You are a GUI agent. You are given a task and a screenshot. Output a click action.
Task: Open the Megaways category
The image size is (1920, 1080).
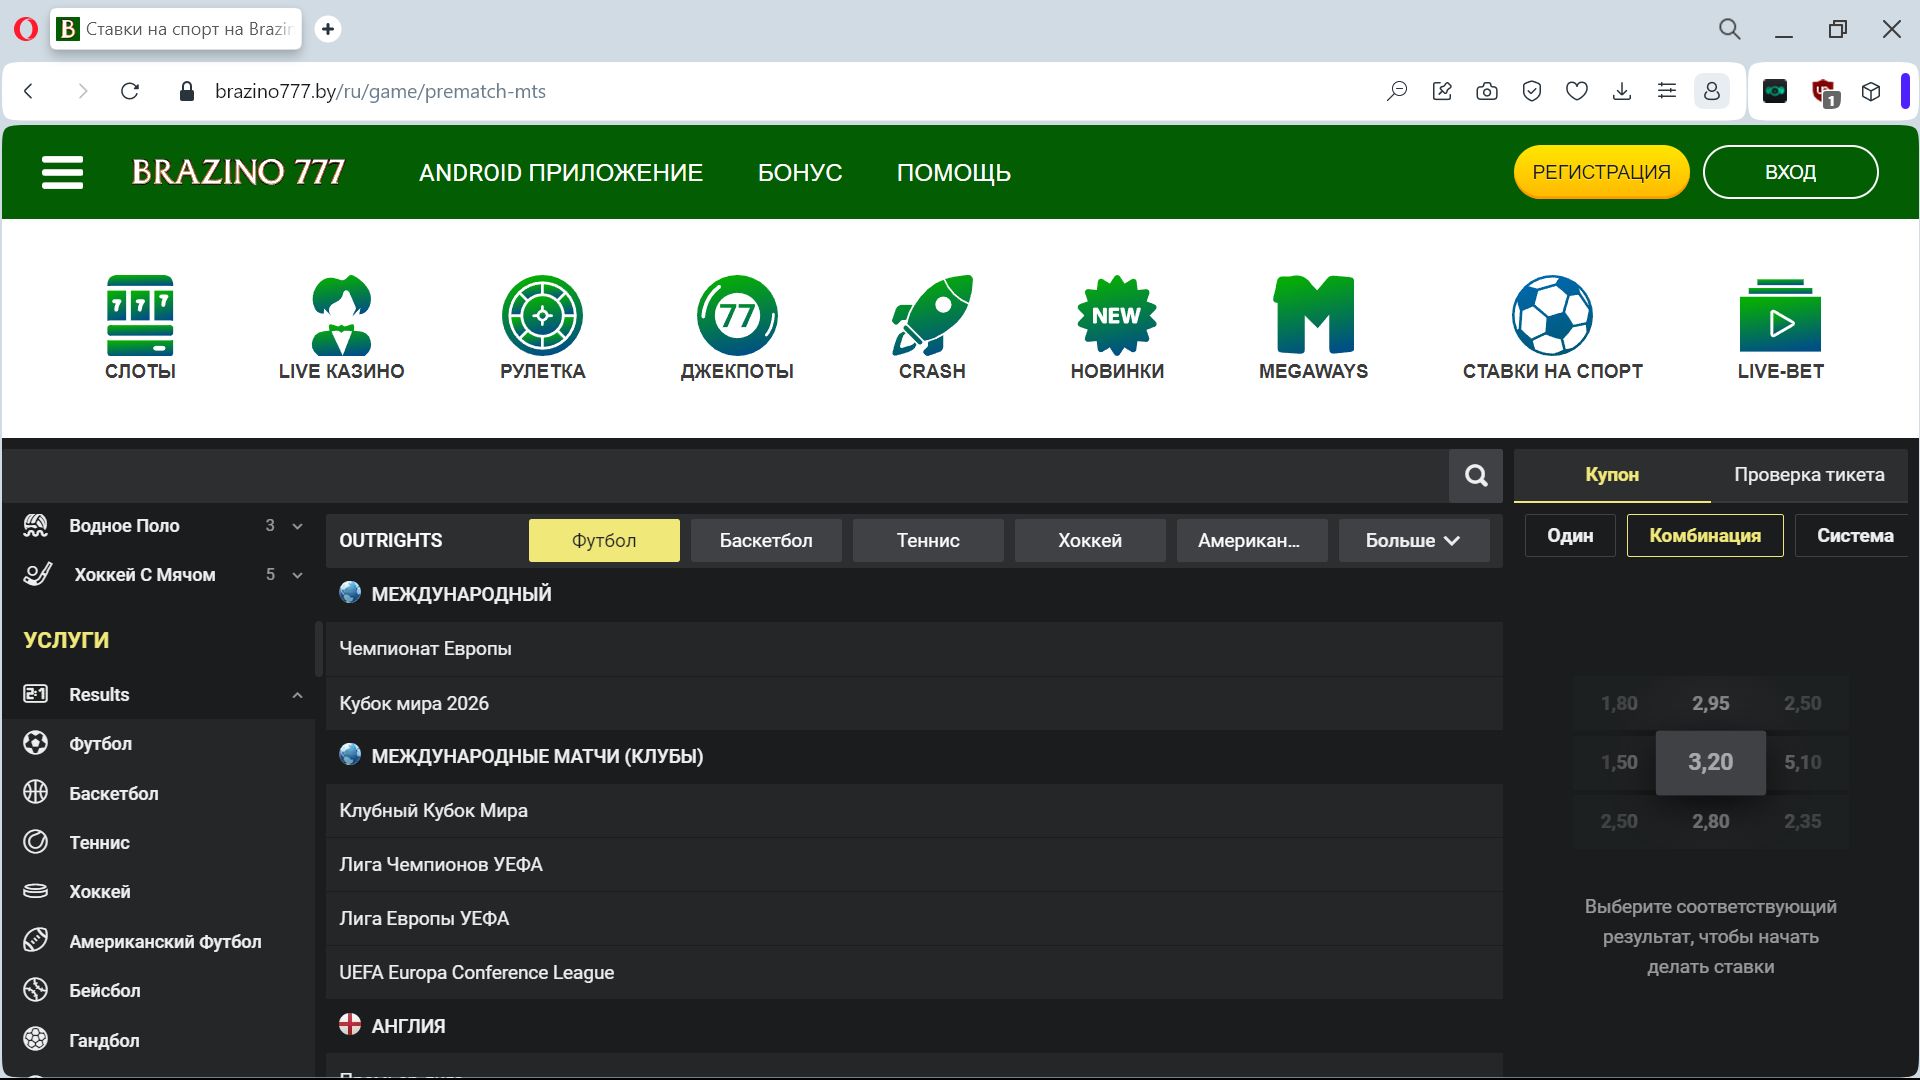1313,328
